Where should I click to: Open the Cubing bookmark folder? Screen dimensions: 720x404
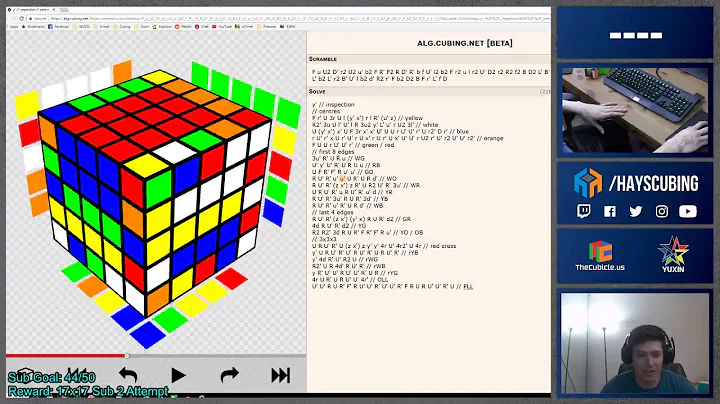pos(122,27)
